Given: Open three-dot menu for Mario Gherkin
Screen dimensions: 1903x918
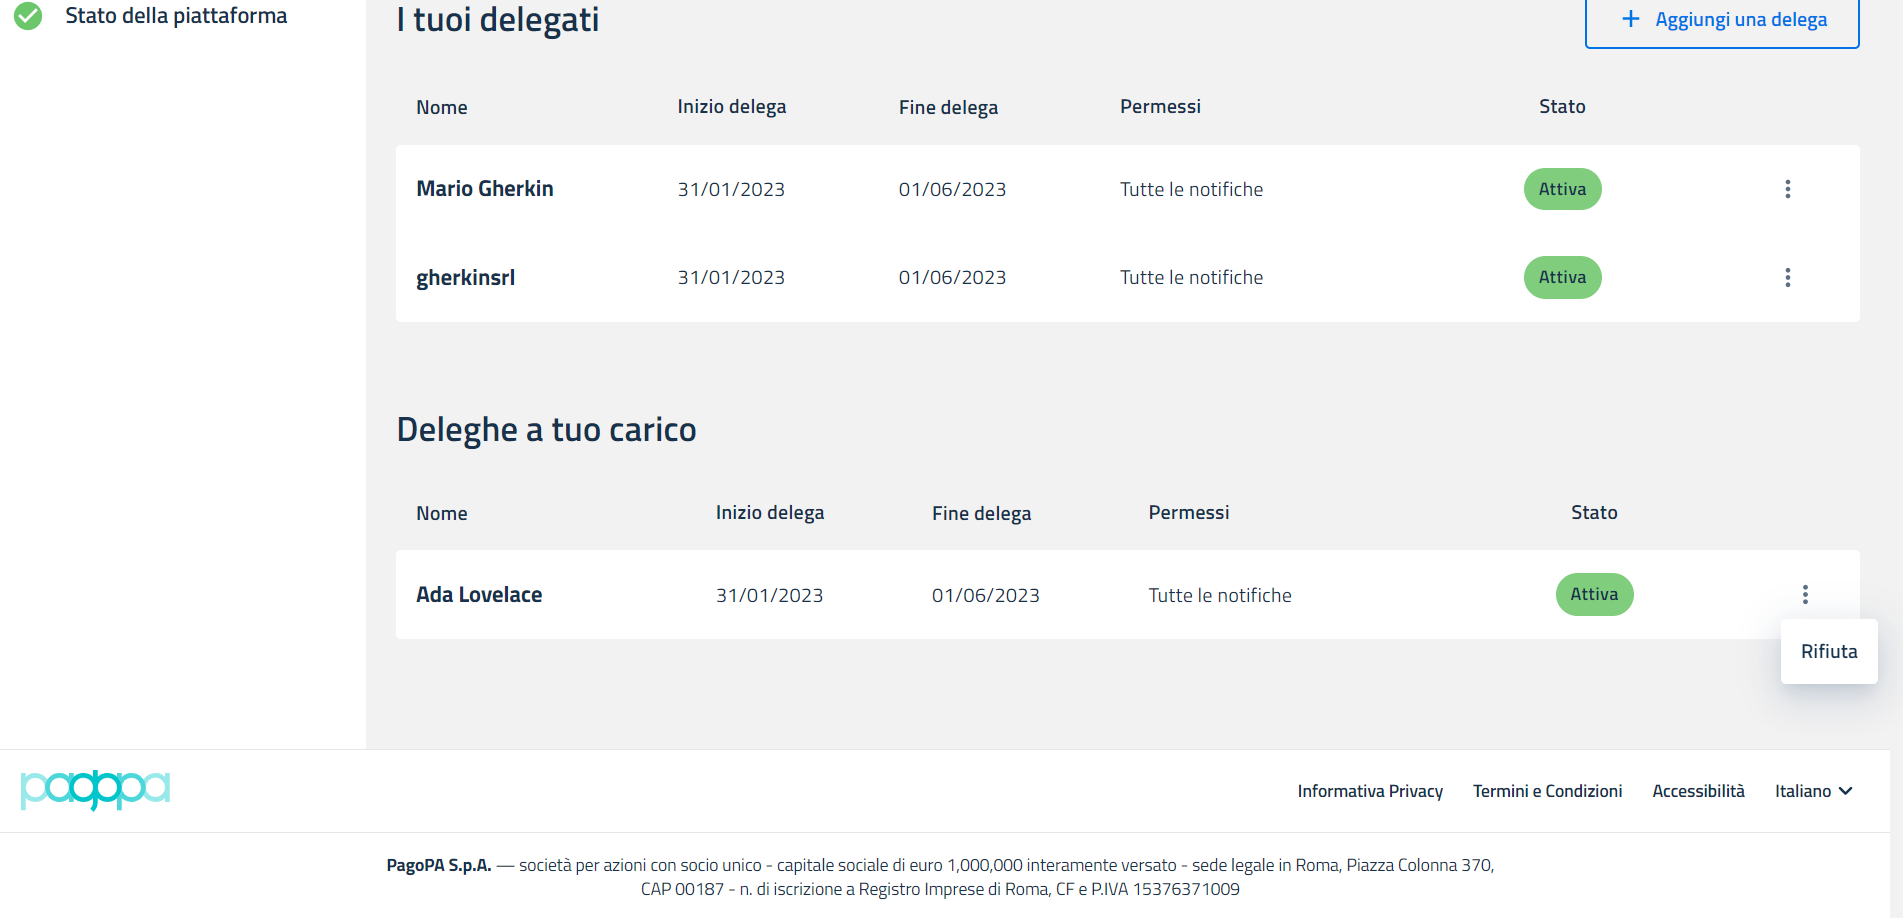Looking at the screenshot, I should (x=1787, y=189).
